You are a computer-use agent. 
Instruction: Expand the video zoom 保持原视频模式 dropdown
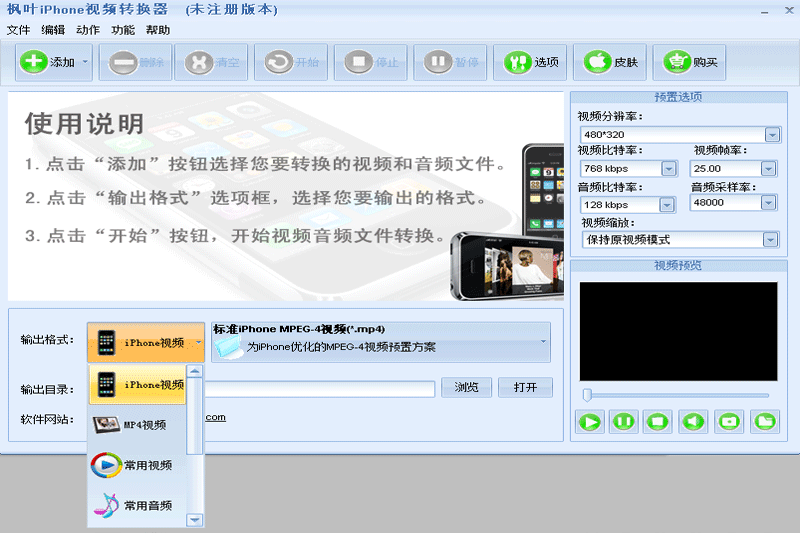[x=770, y=240]
